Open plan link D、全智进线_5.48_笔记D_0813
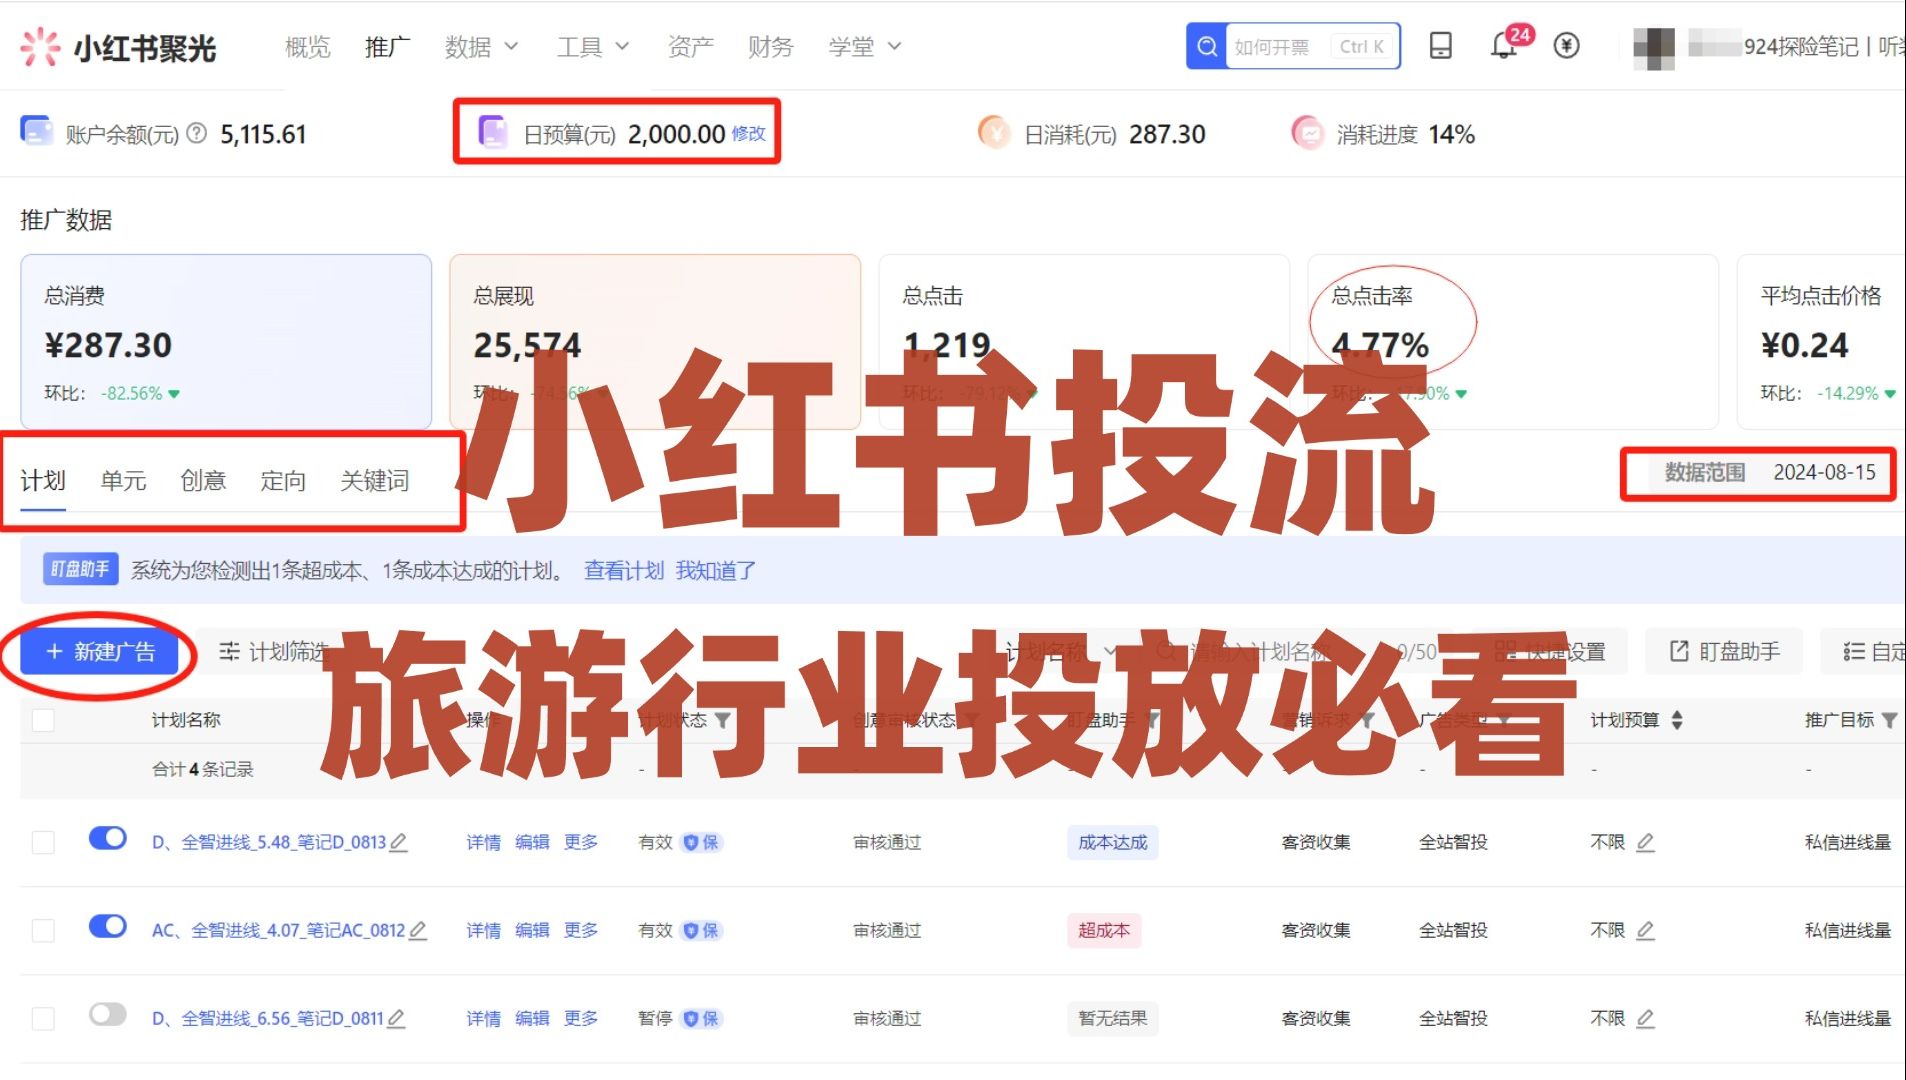 tap(268, 843)
